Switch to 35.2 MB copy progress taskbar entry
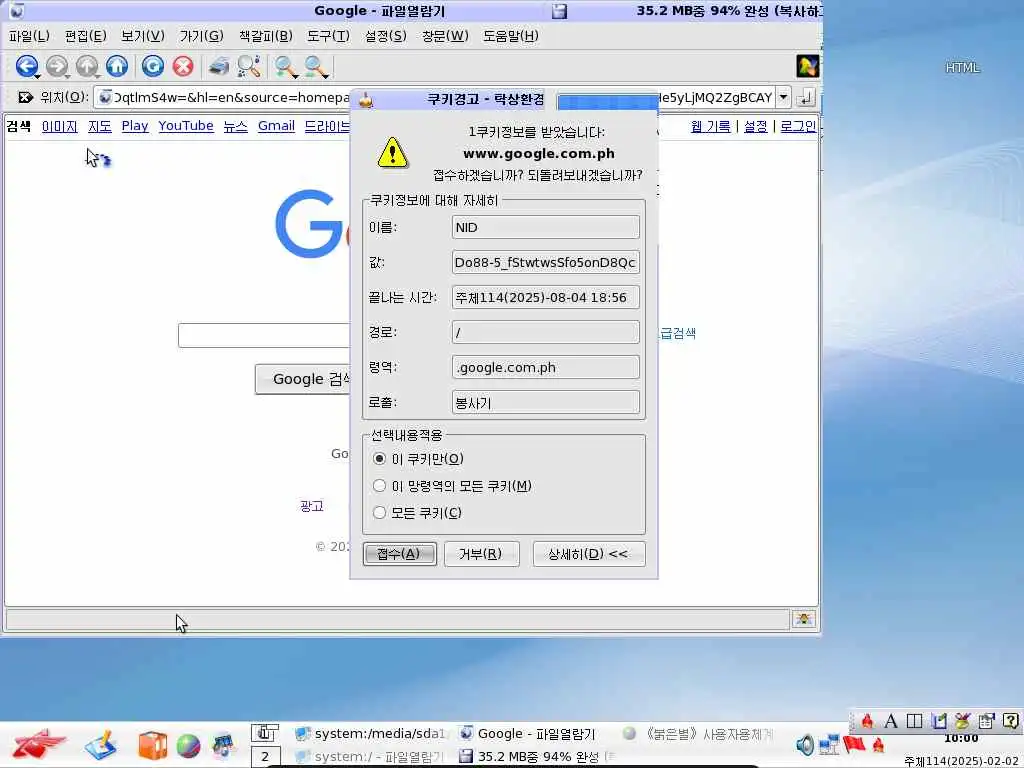 (x=537, y=756)
